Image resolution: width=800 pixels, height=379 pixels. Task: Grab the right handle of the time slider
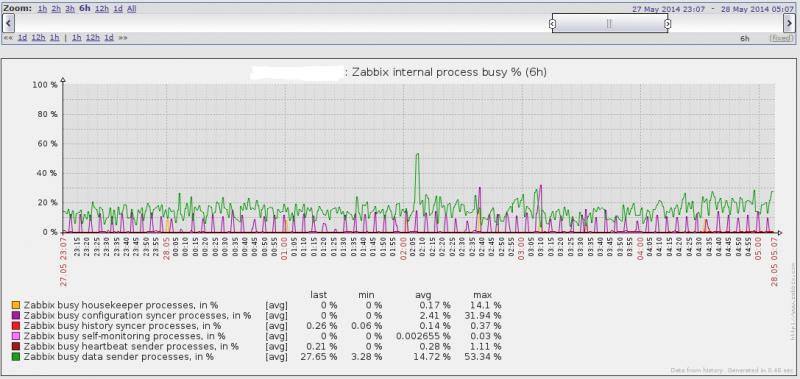click(x=668, y=23)
